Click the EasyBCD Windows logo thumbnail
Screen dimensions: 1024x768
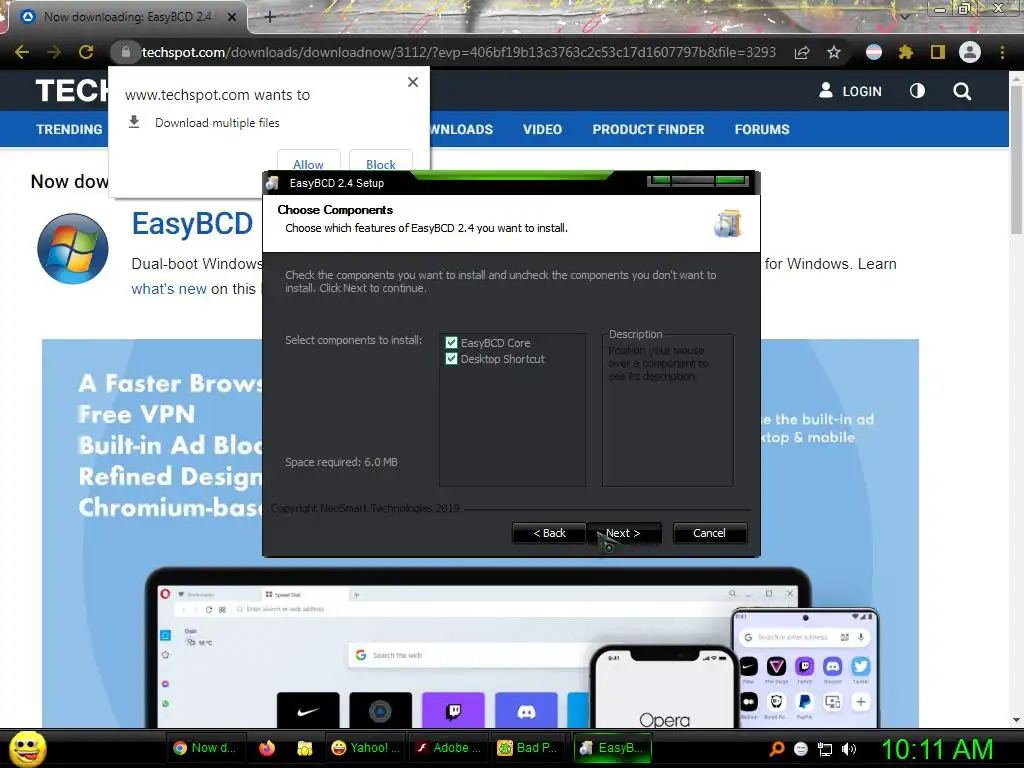pos(72,249)
